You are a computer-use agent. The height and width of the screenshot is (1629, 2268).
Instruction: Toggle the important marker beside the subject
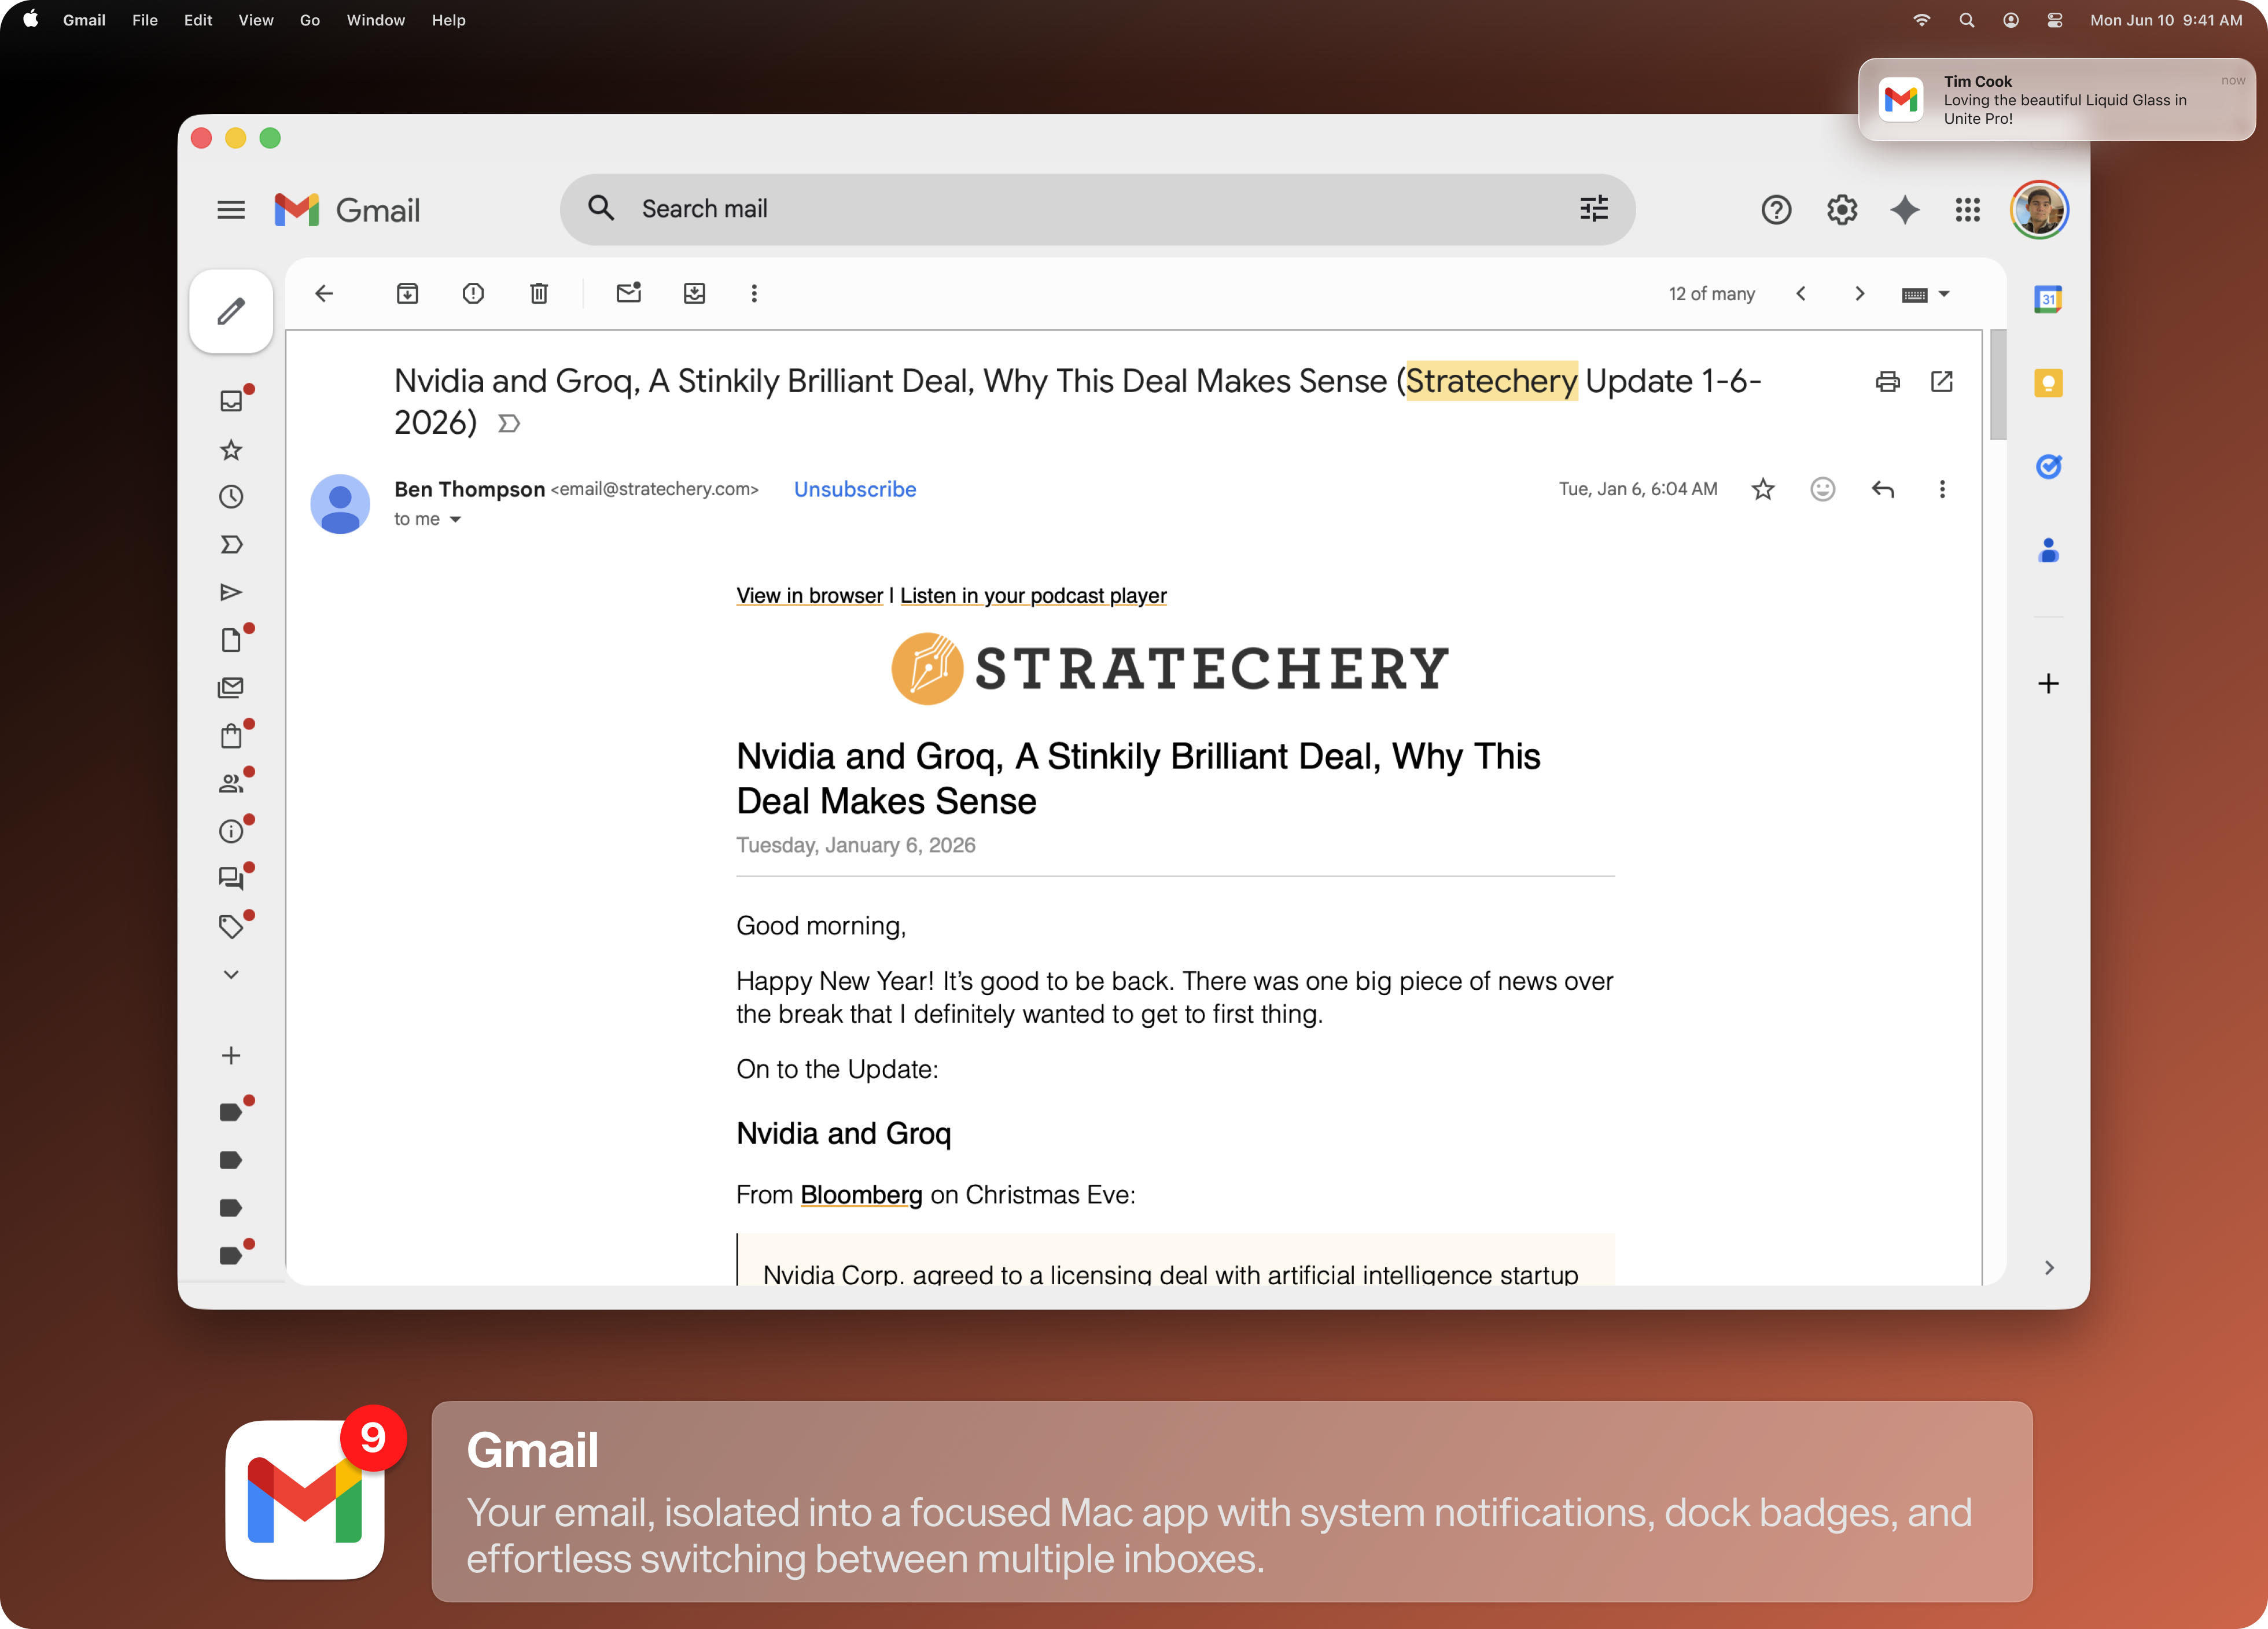click(509, 424)
